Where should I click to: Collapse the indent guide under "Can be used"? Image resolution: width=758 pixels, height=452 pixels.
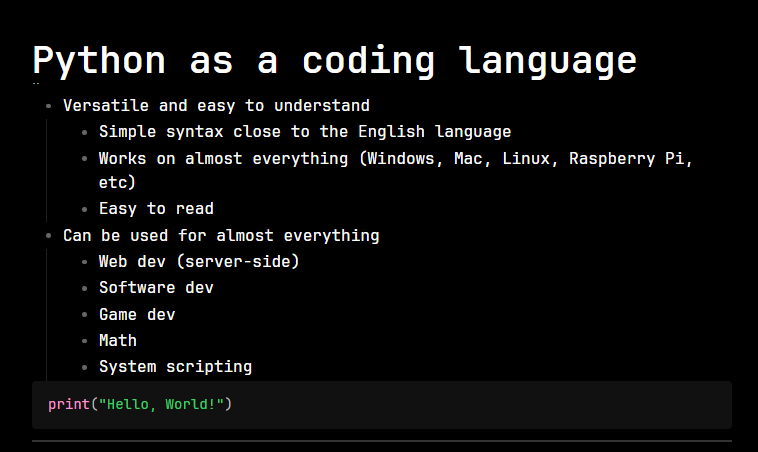point(48,310)
